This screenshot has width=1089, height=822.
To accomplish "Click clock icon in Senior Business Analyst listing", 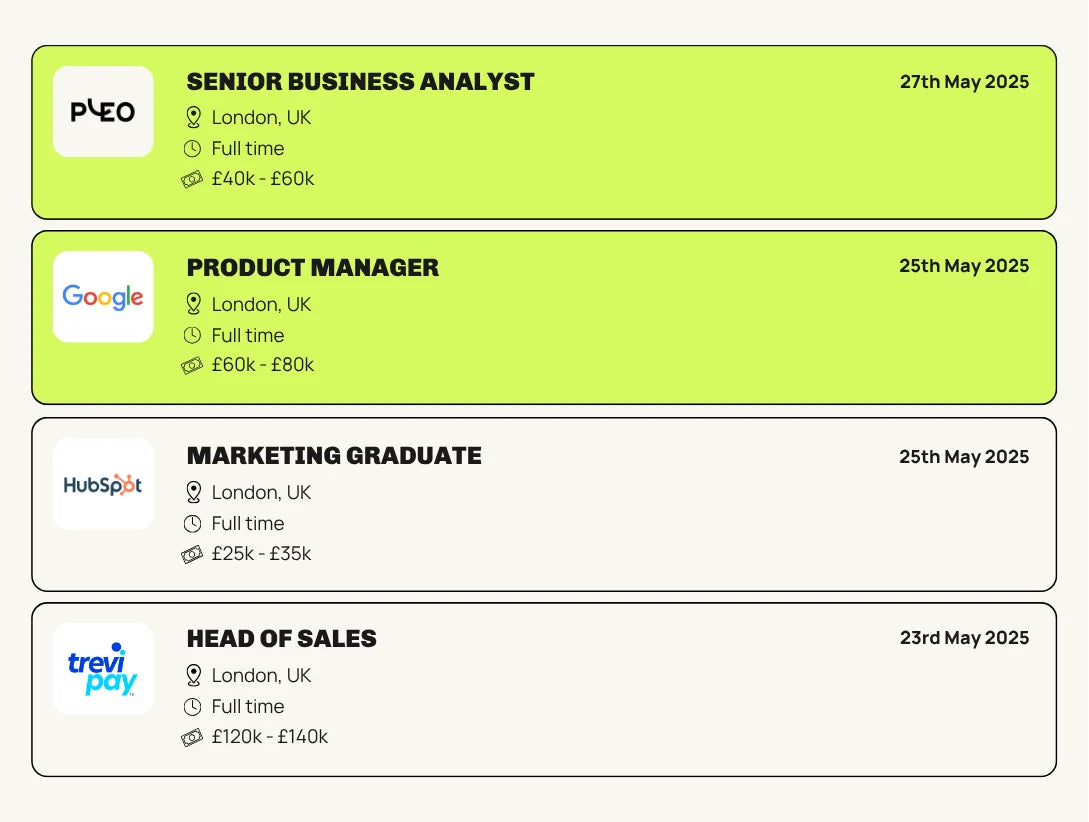I will [x=193, y=149].
